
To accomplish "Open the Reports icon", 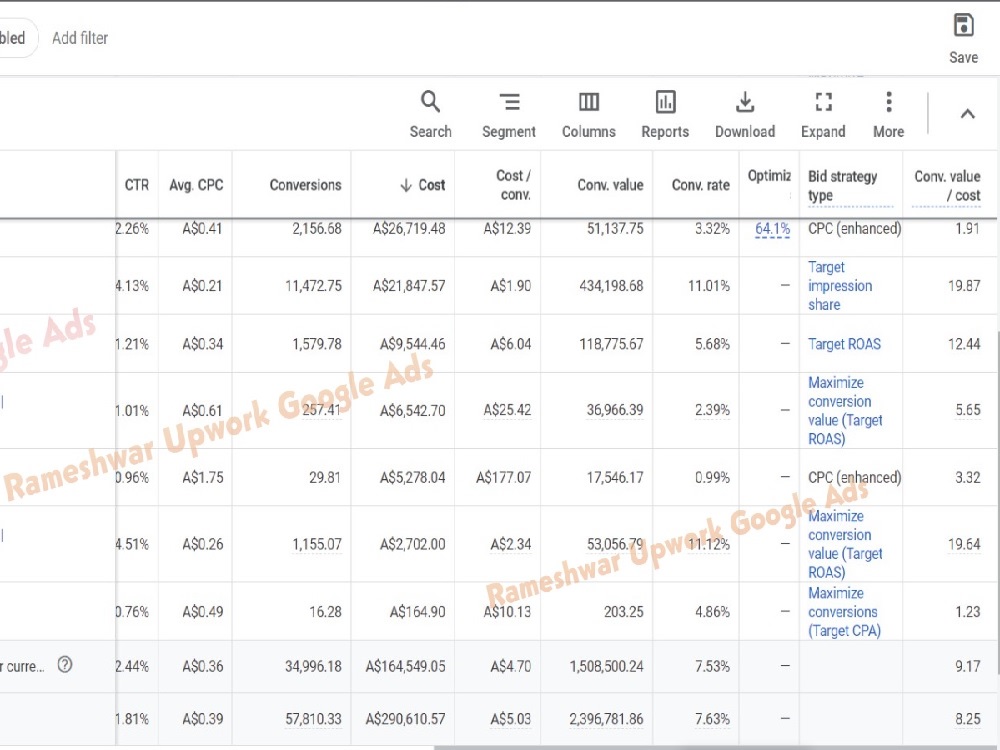I will pyautogui.click(x=665, y=114).
